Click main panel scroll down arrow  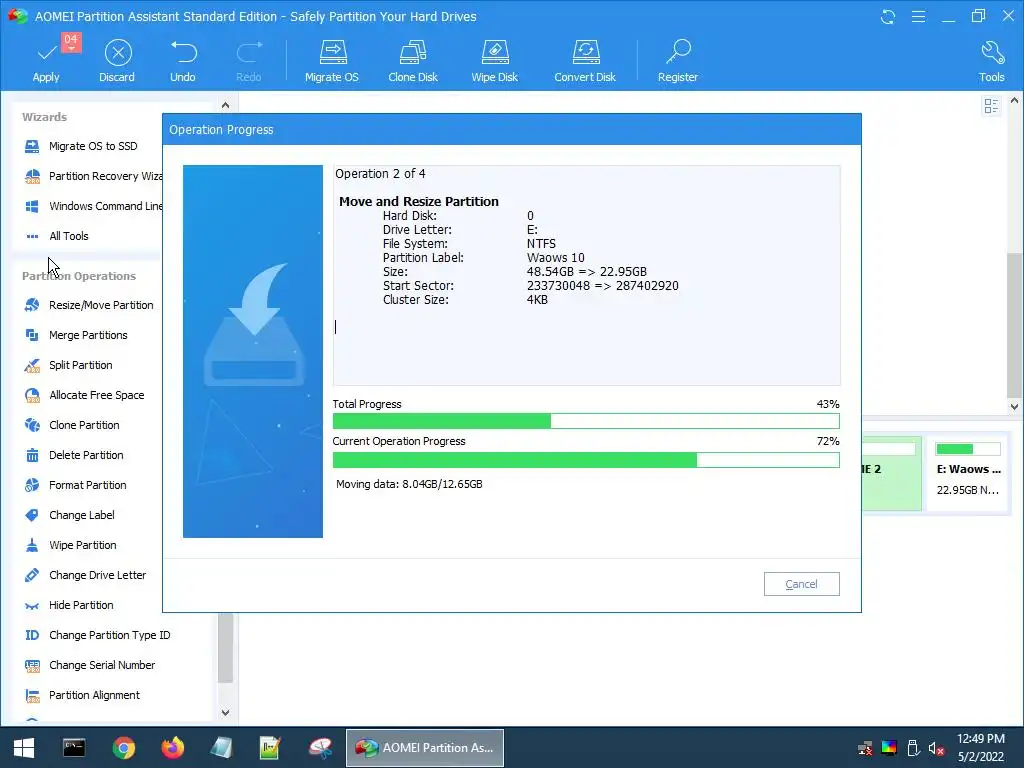pos(1014,406)
